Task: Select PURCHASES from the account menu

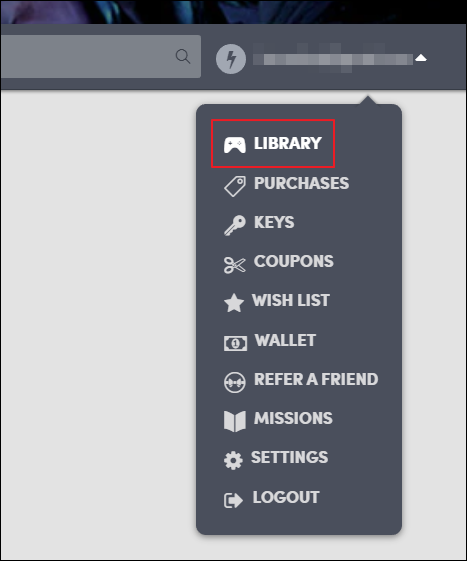Action: click(301, 183)
